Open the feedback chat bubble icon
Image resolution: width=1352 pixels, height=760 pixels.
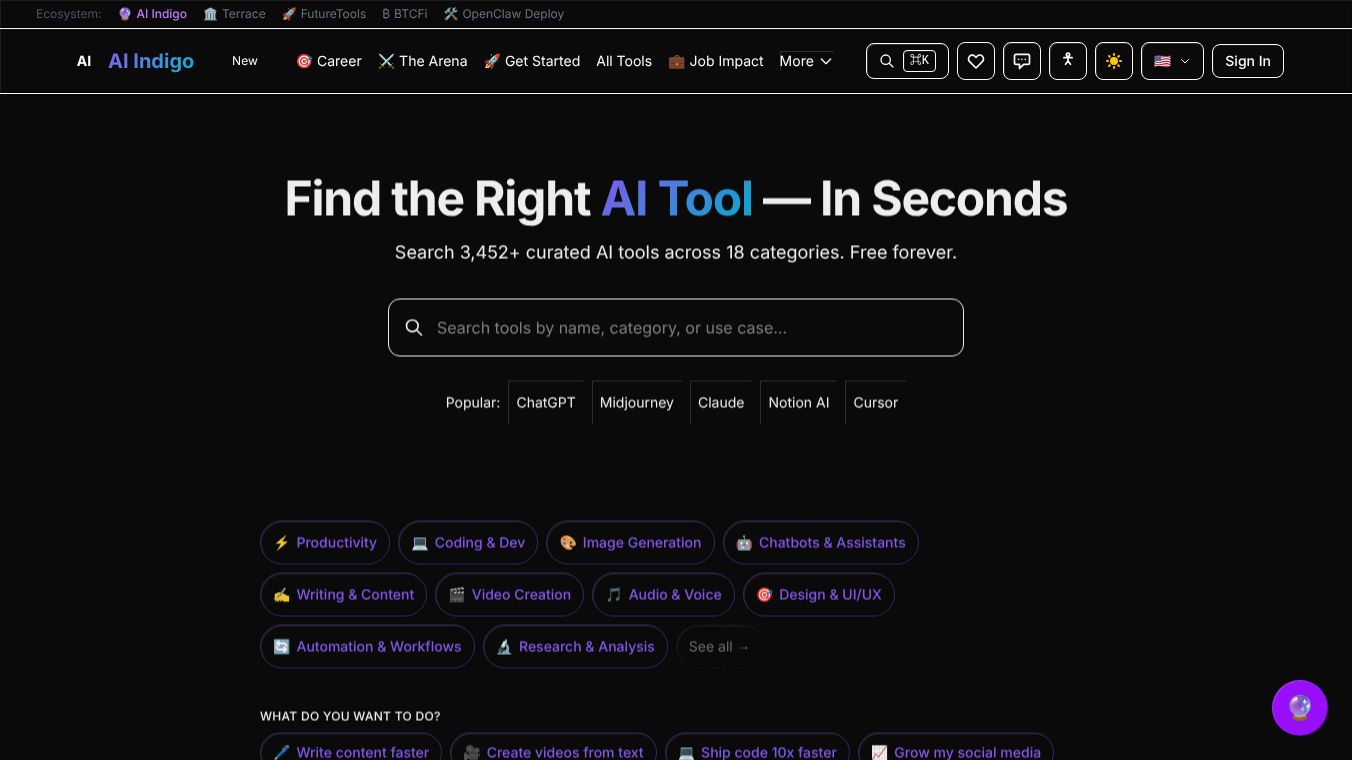(1021, 61)
